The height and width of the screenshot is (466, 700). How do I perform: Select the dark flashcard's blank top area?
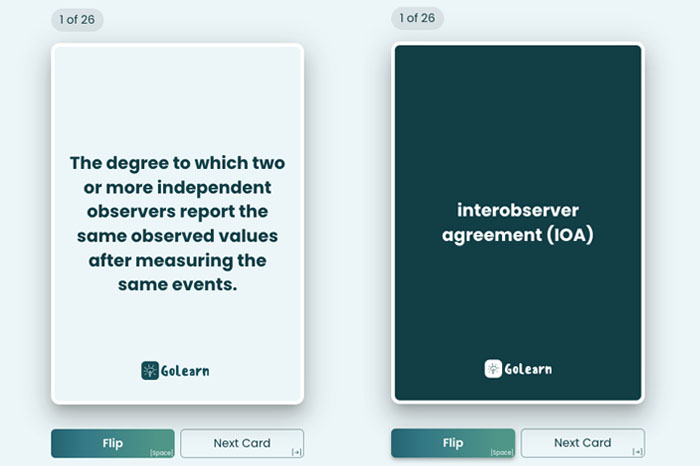point(517,90)
